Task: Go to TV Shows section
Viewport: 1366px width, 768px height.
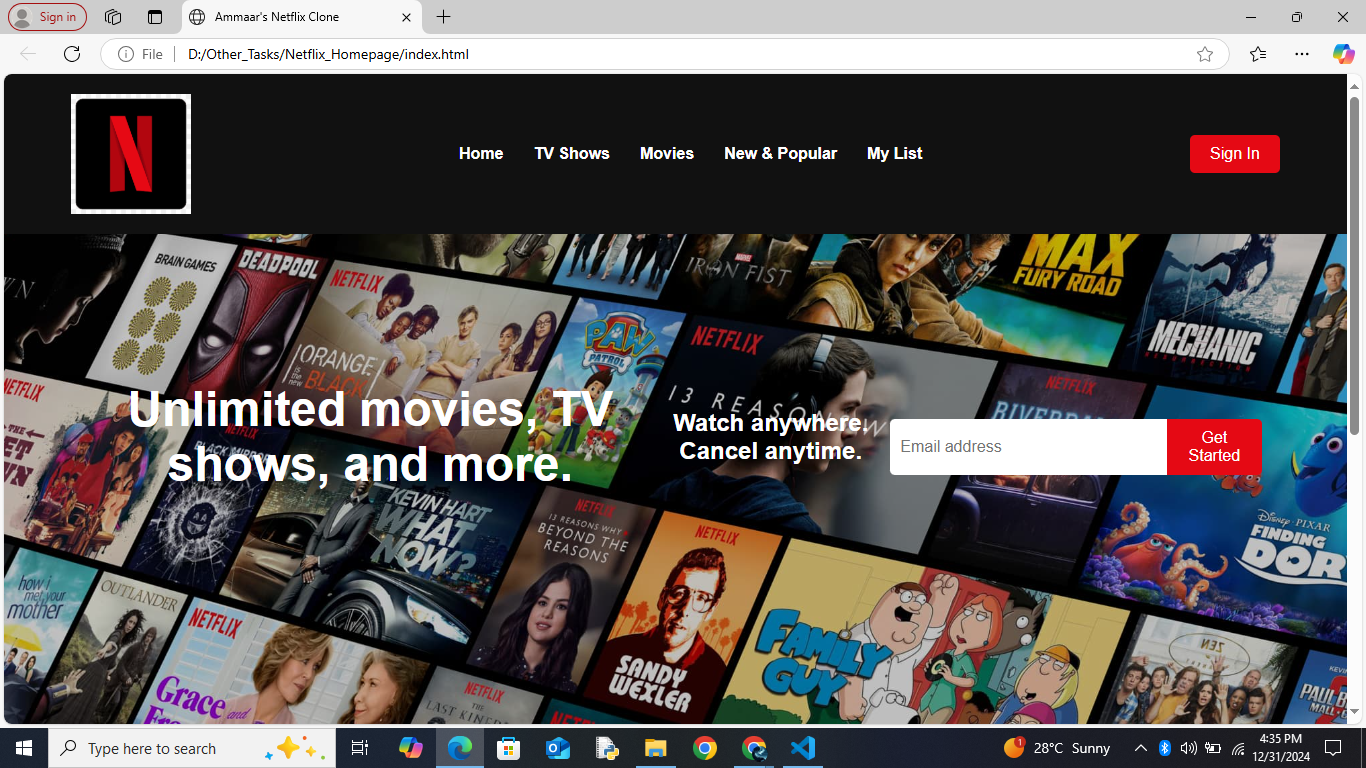Action: 572,153
